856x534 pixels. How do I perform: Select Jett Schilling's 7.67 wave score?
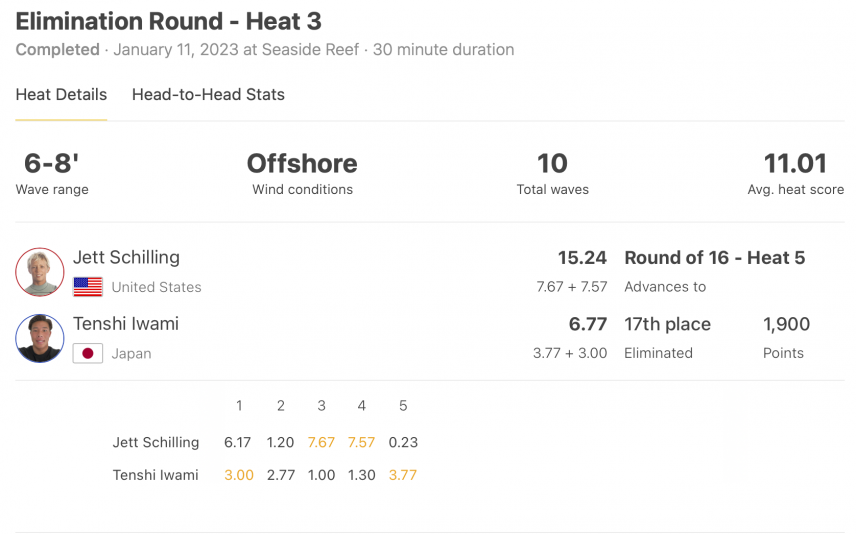pos(321,442)
